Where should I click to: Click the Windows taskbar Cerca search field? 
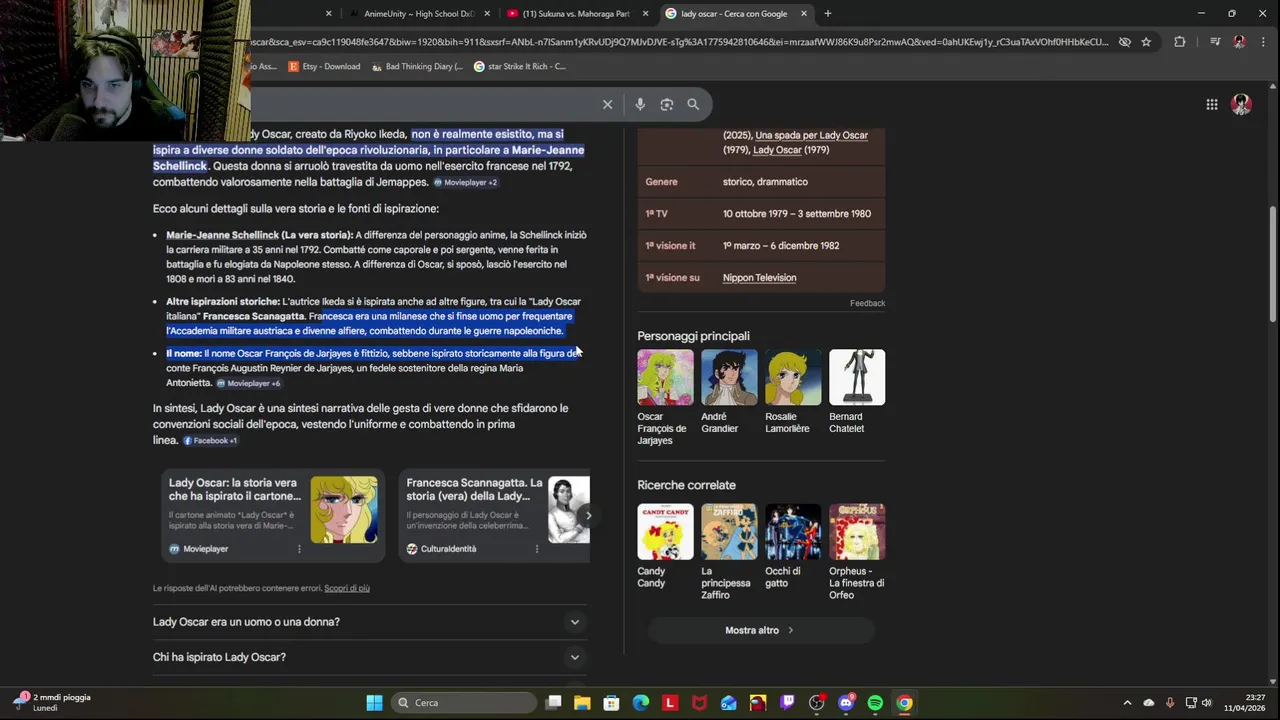464,703
